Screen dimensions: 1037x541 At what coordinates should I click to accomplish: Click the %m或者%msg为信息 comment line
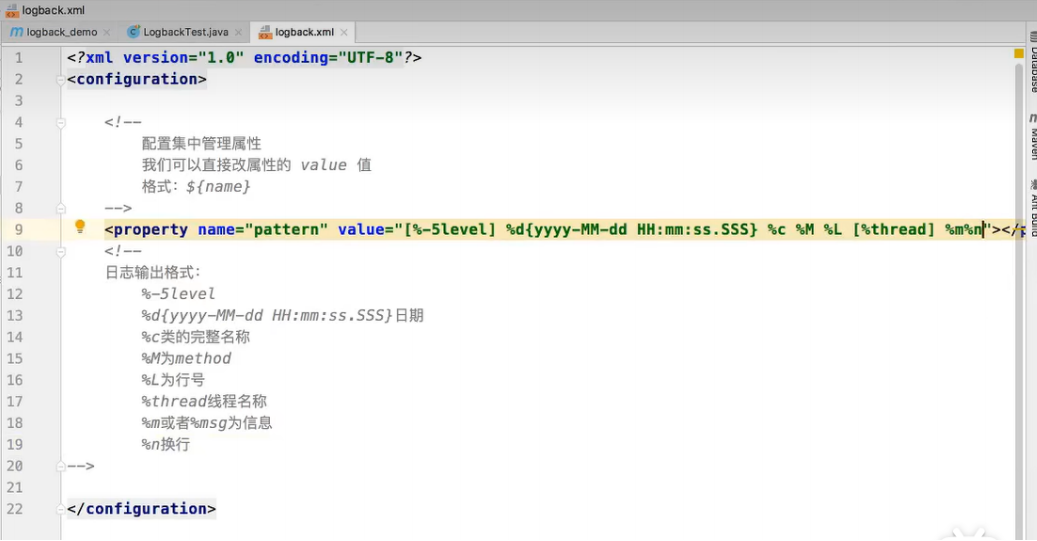(x=207, y=423)
